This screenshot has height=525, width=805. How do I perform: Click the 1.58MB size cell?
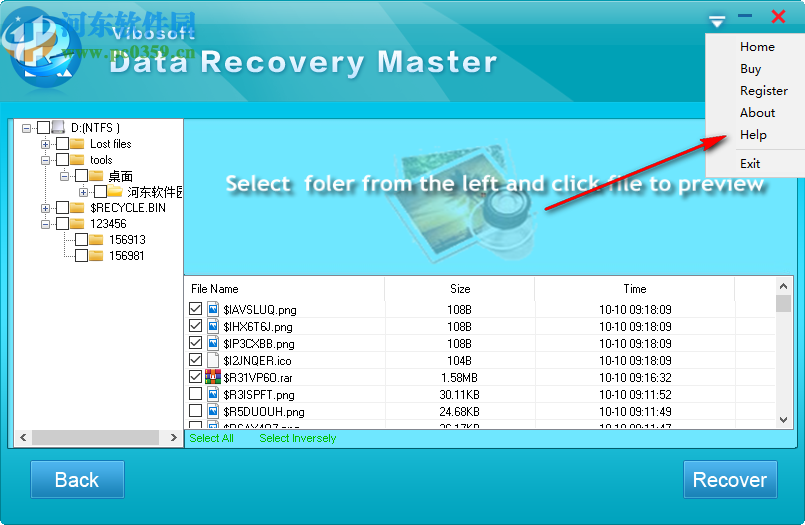click(459, 378)
